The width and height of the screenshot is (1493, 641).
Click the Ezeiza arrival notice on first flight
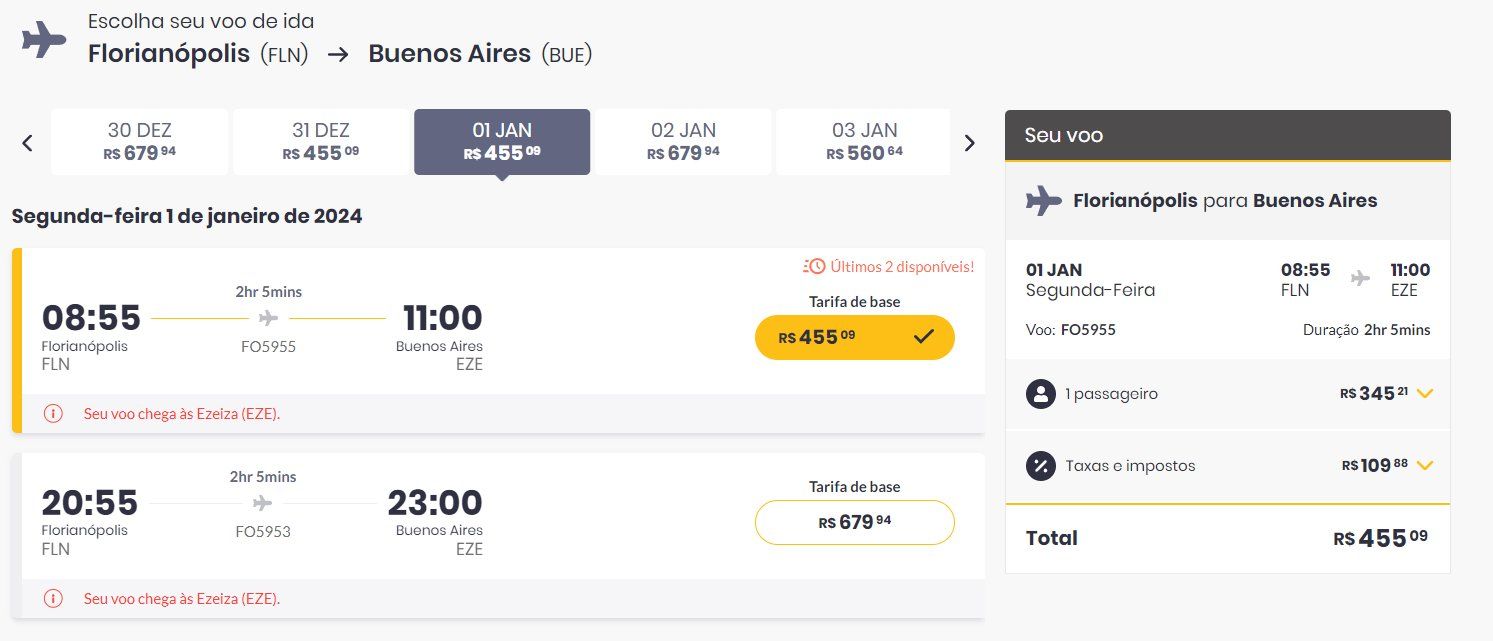(182, 414)
